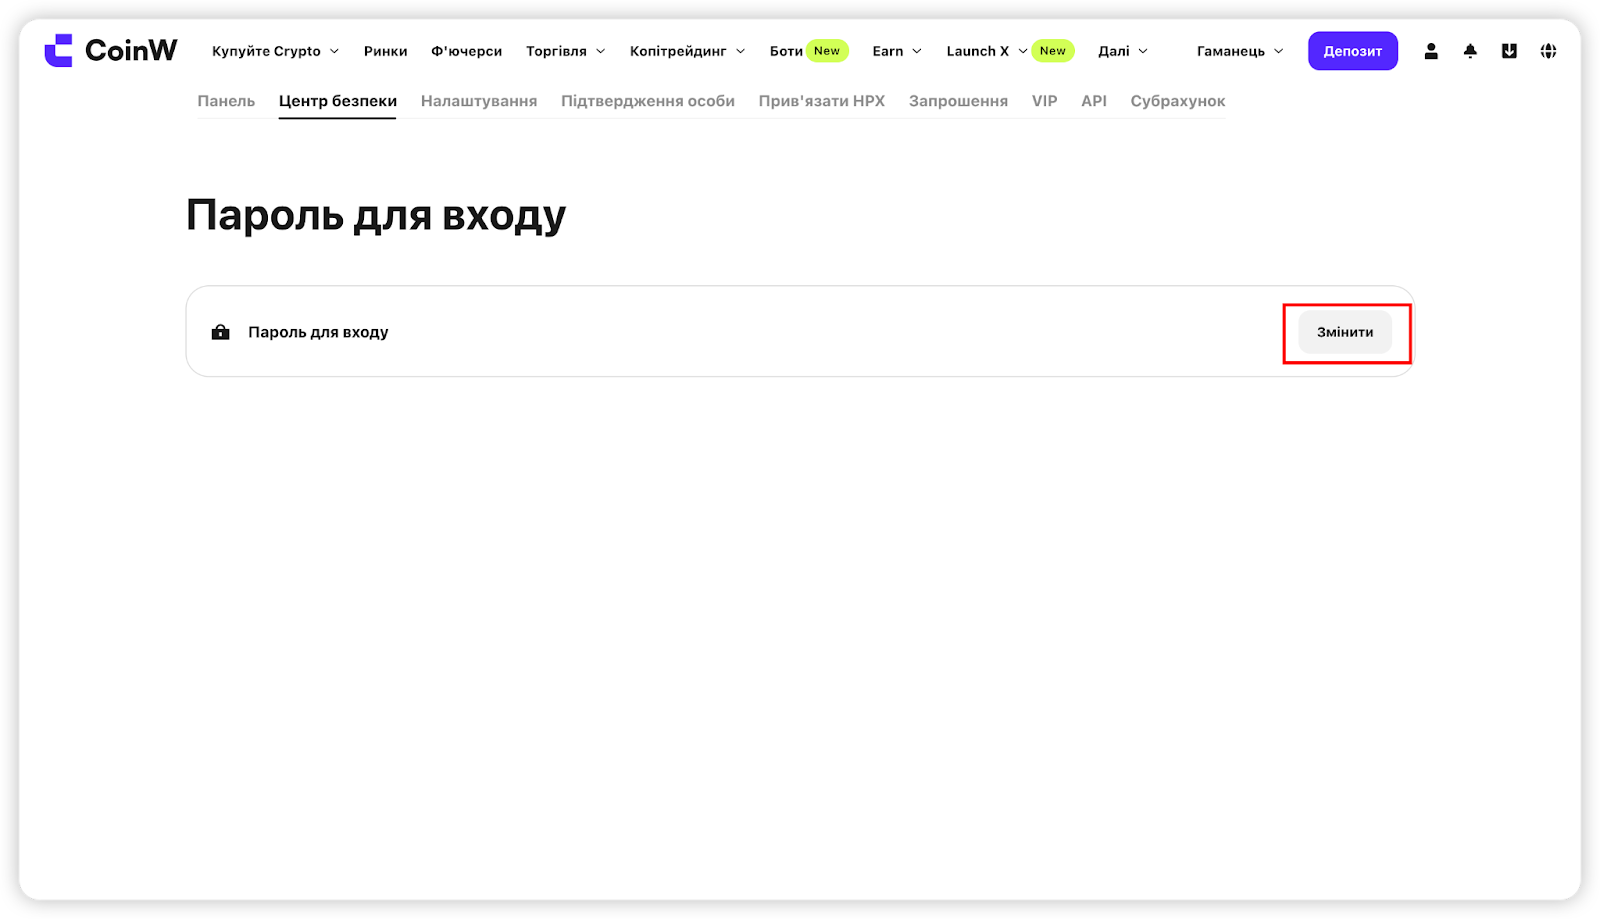1600x919 pixels.
Task: Open the user profile icon
Action: coord(1431,51)
